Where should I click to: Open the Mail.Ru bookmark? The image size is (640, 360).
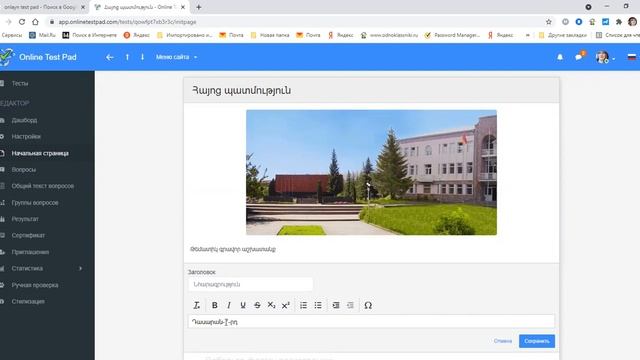[x=42, y=35]
